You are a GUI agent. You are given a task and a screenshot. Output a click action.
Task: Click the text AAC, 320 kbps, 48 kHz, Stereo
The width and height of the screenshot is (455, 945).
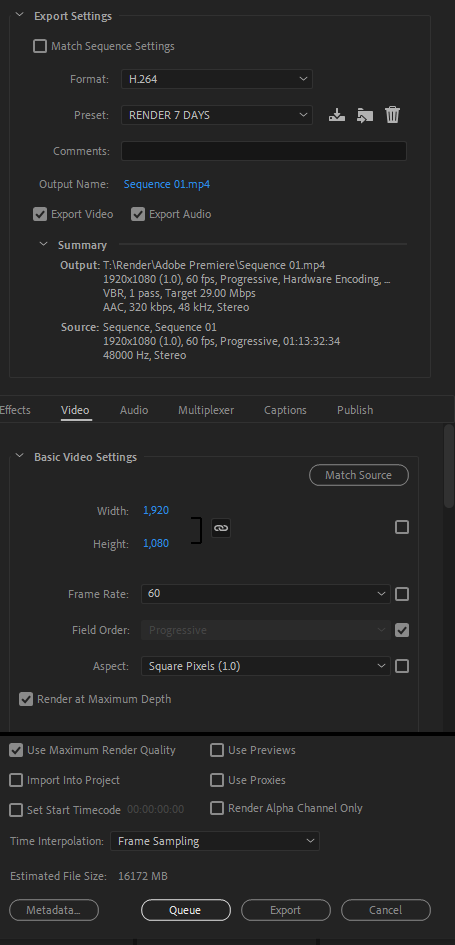tap(176, 307)
